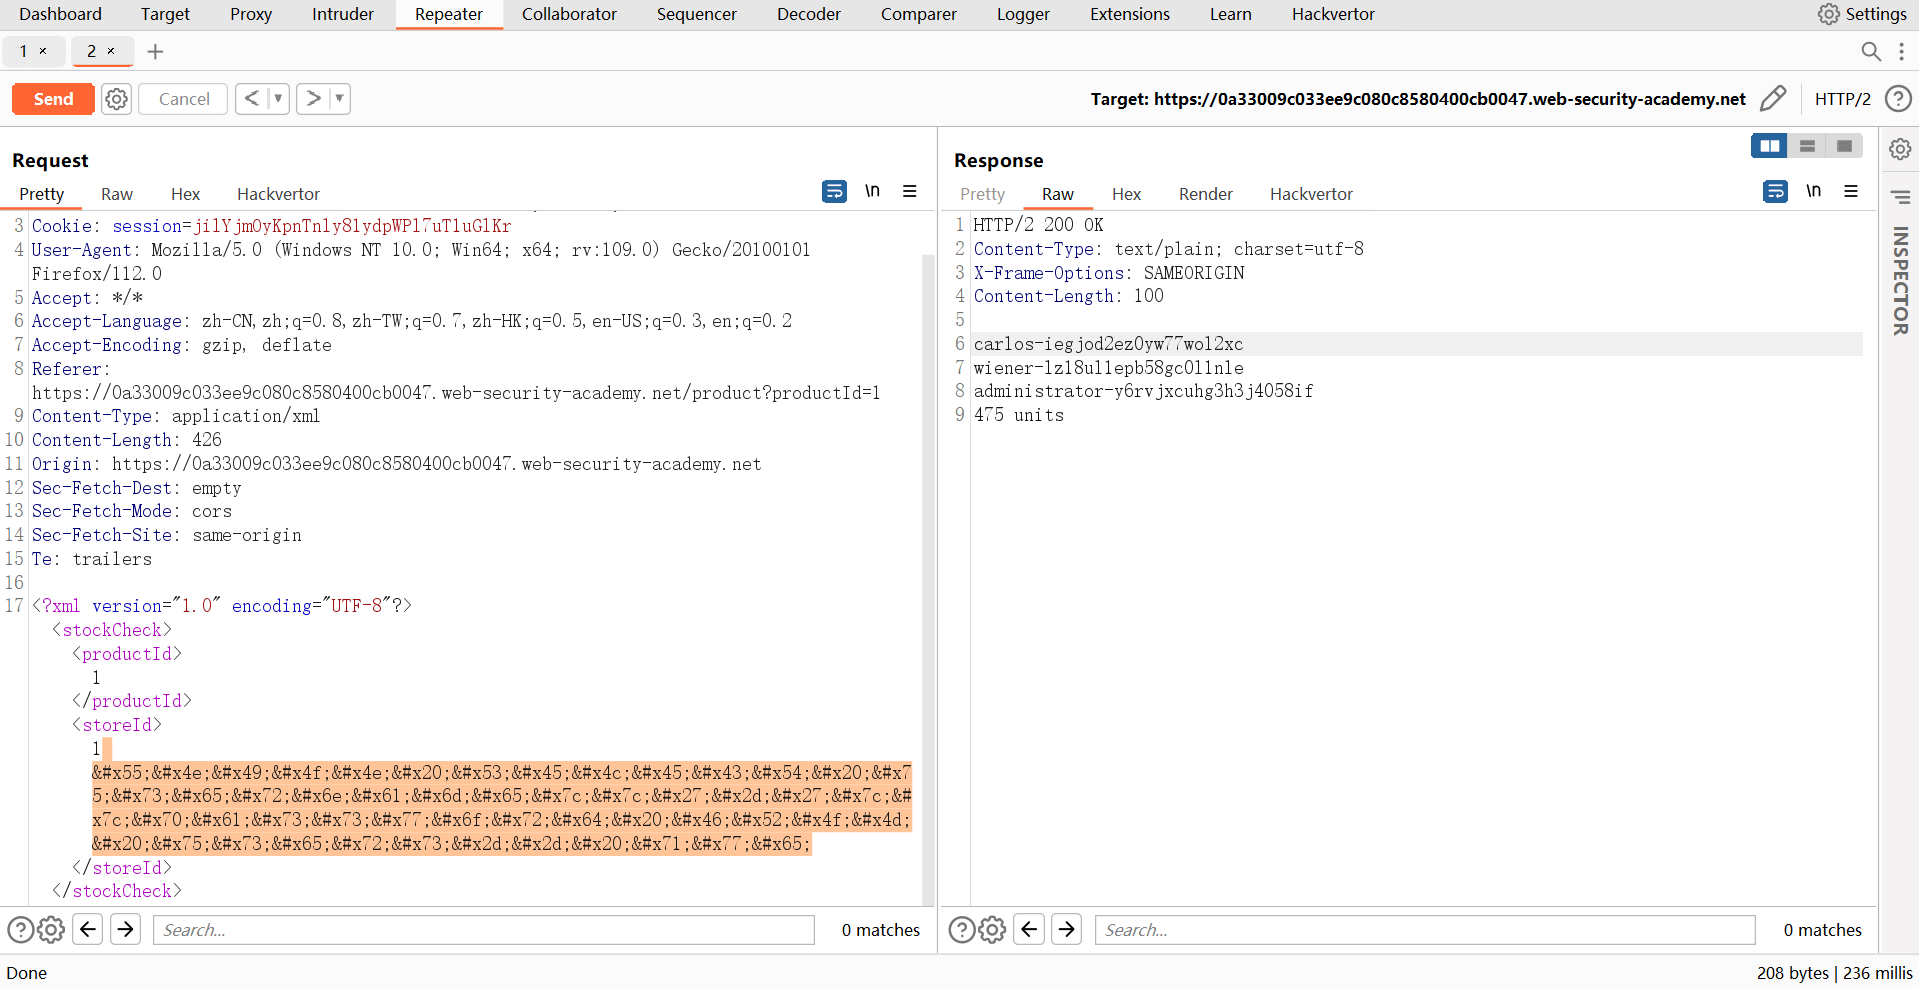Switch to the Intruder tab
Image resolution: width=1920 pixels, height=990 pixels.
pos(342,14)
